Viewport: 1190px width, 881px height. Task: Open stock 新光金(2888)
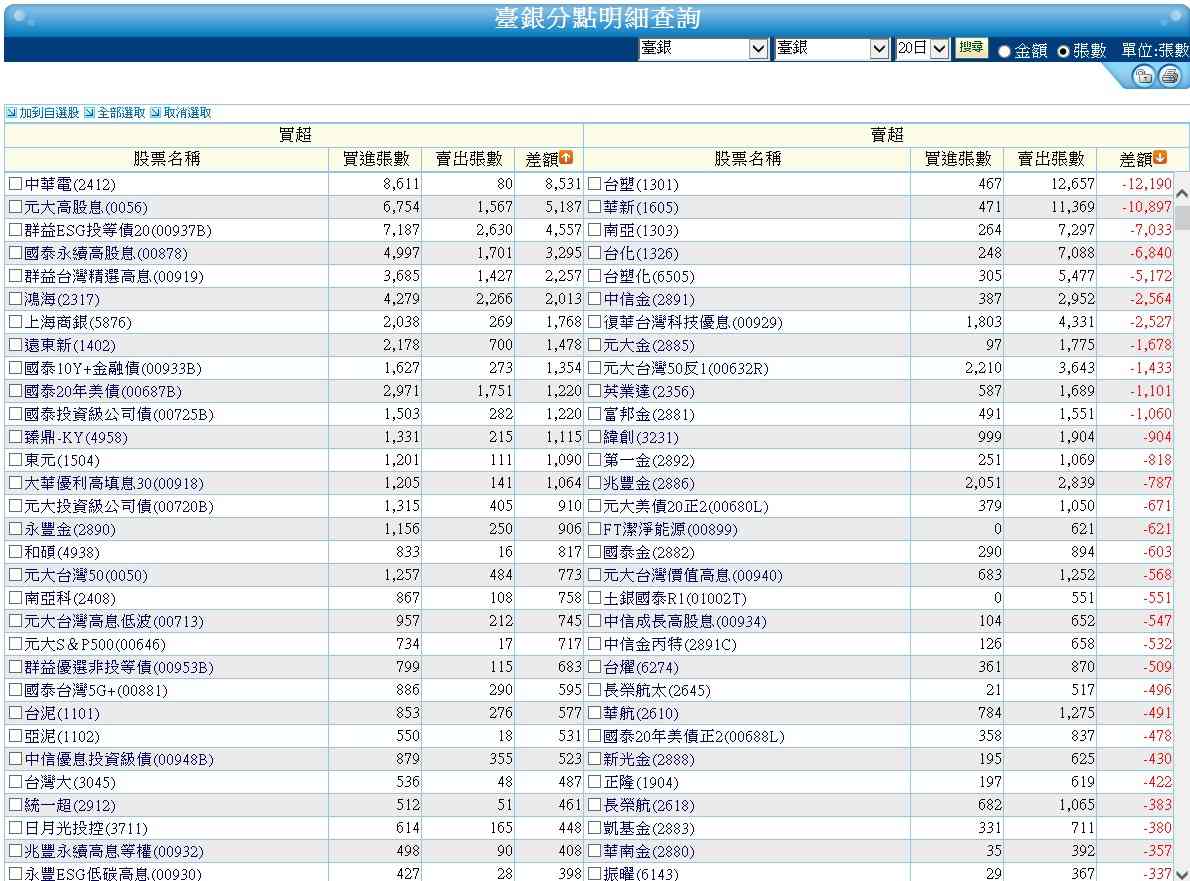[649, 760]
